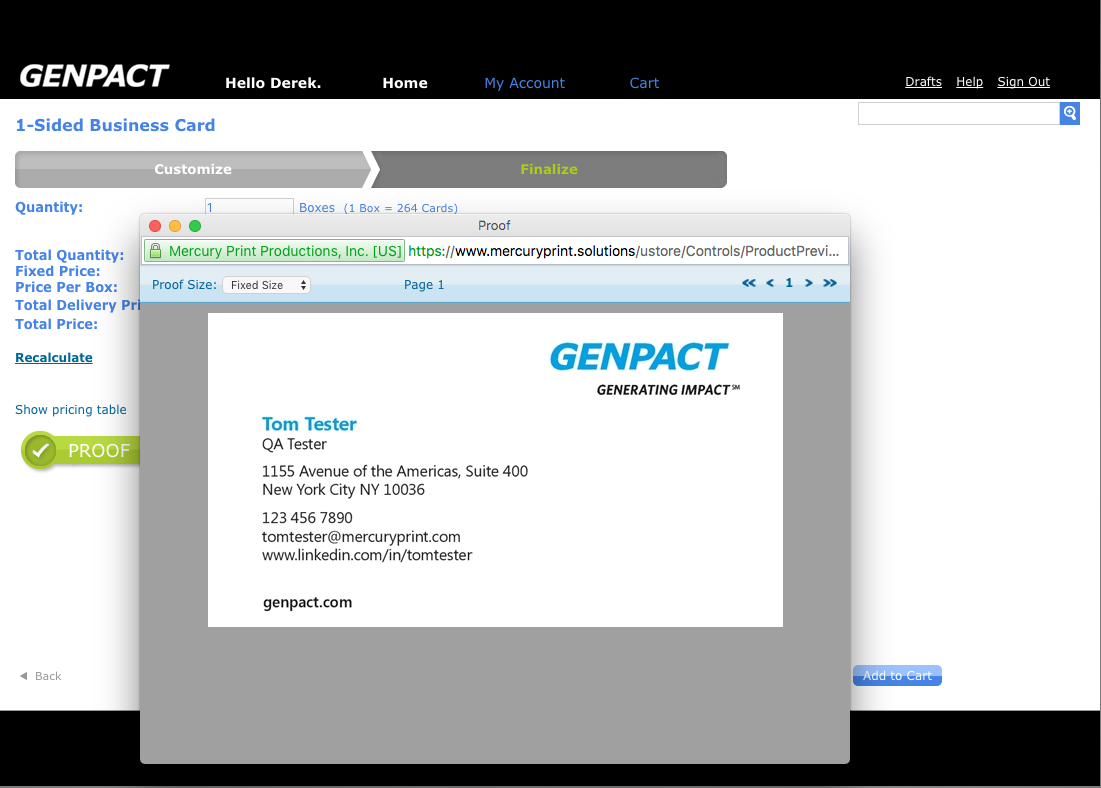
Task: Click the SSL padlock certificate icon
Action: point(156,251)
